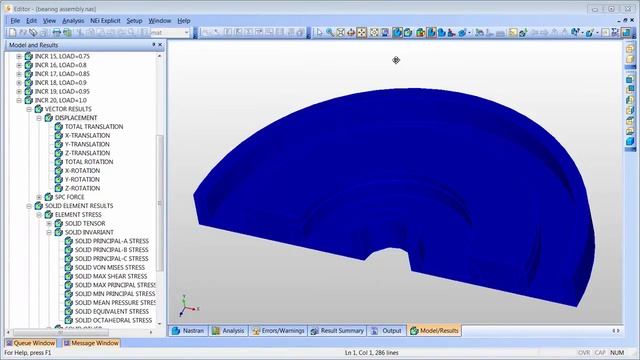Switch to the Result Summary tab
The image size is (640, 360).
click(337, 331)
